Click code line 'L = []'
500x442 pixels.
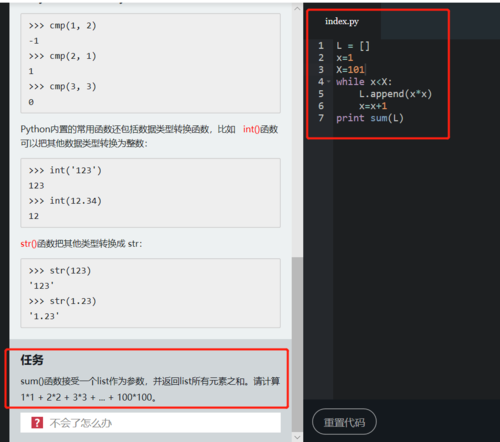353,46
